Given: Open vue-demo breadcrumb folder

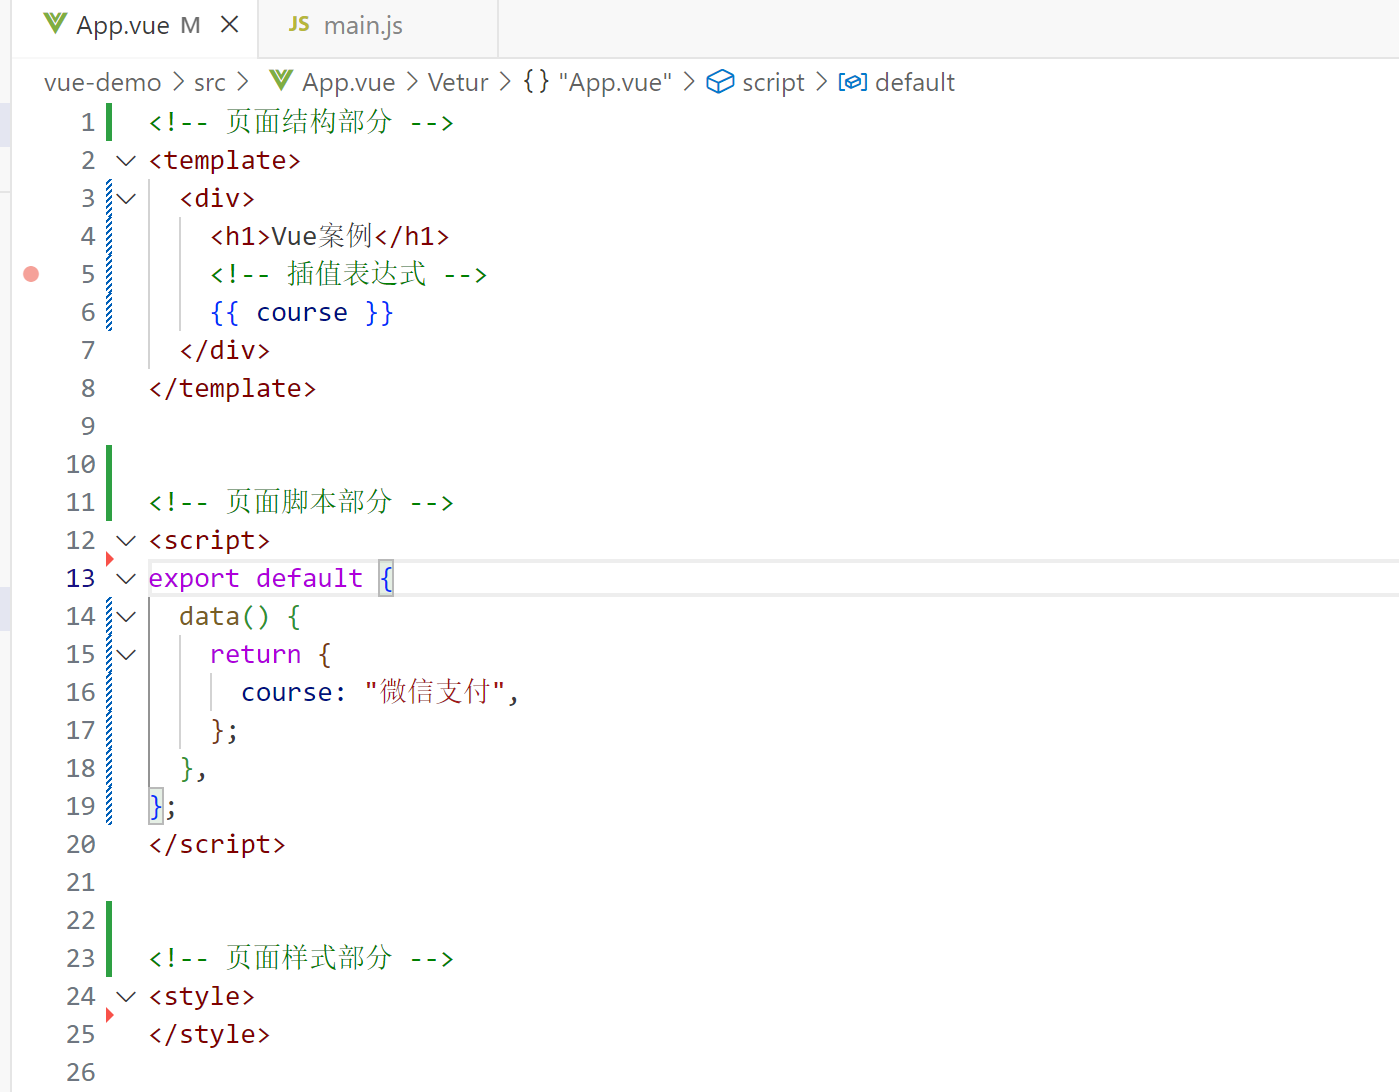Looking at the screenshot, I should [x=103, y=82].
